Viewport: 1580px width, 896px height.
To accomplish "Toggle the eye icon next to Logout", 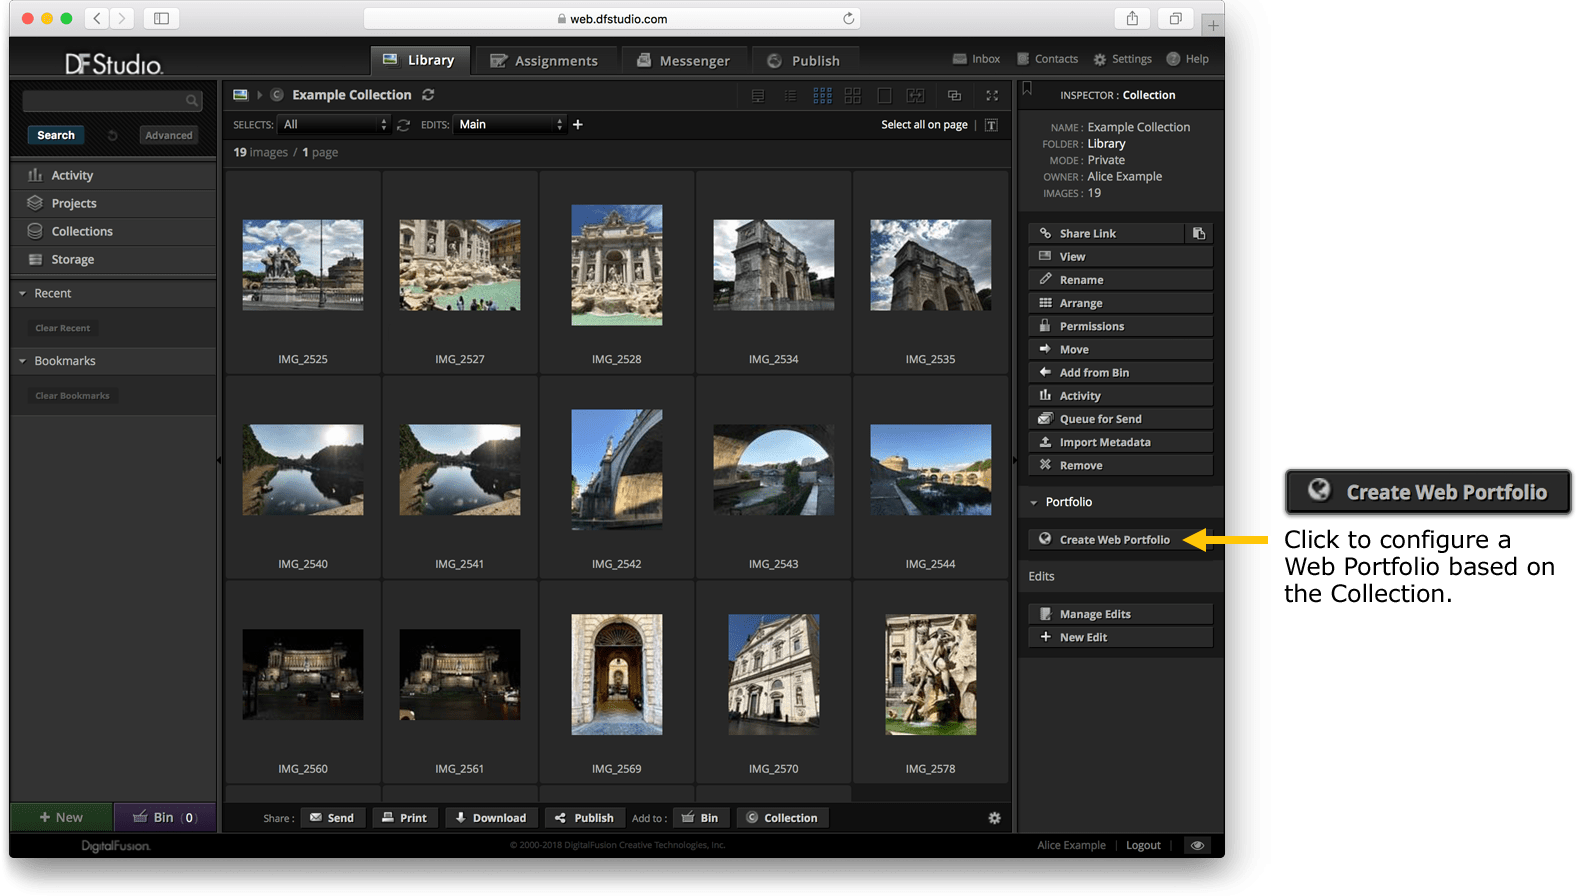I will 1196,846.
